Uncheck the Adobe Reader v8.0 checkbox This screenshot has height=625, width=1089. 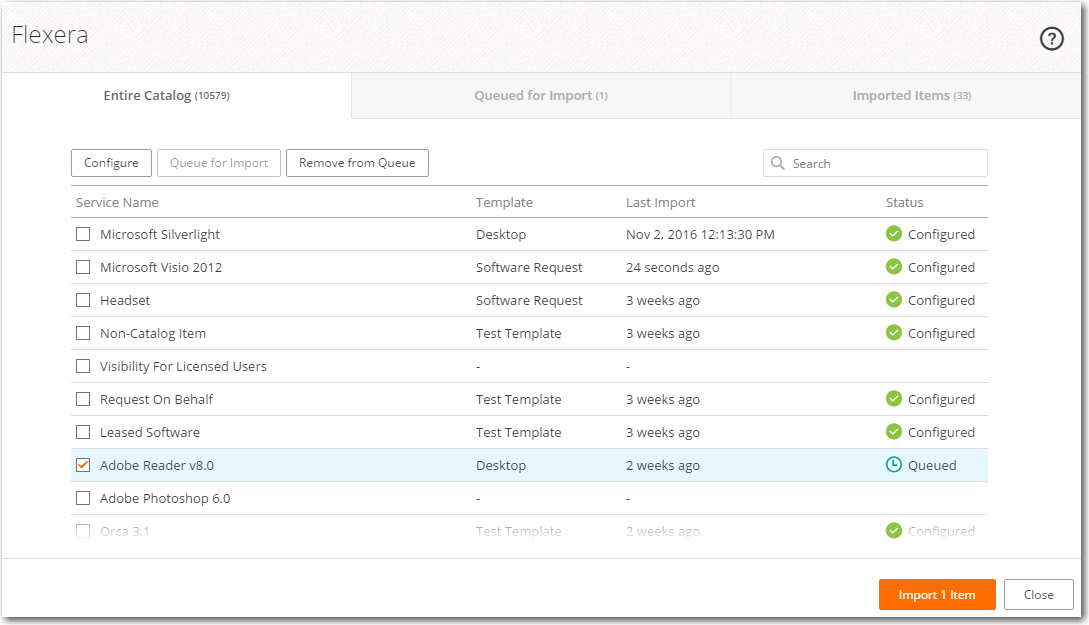(x=83, y=465)
